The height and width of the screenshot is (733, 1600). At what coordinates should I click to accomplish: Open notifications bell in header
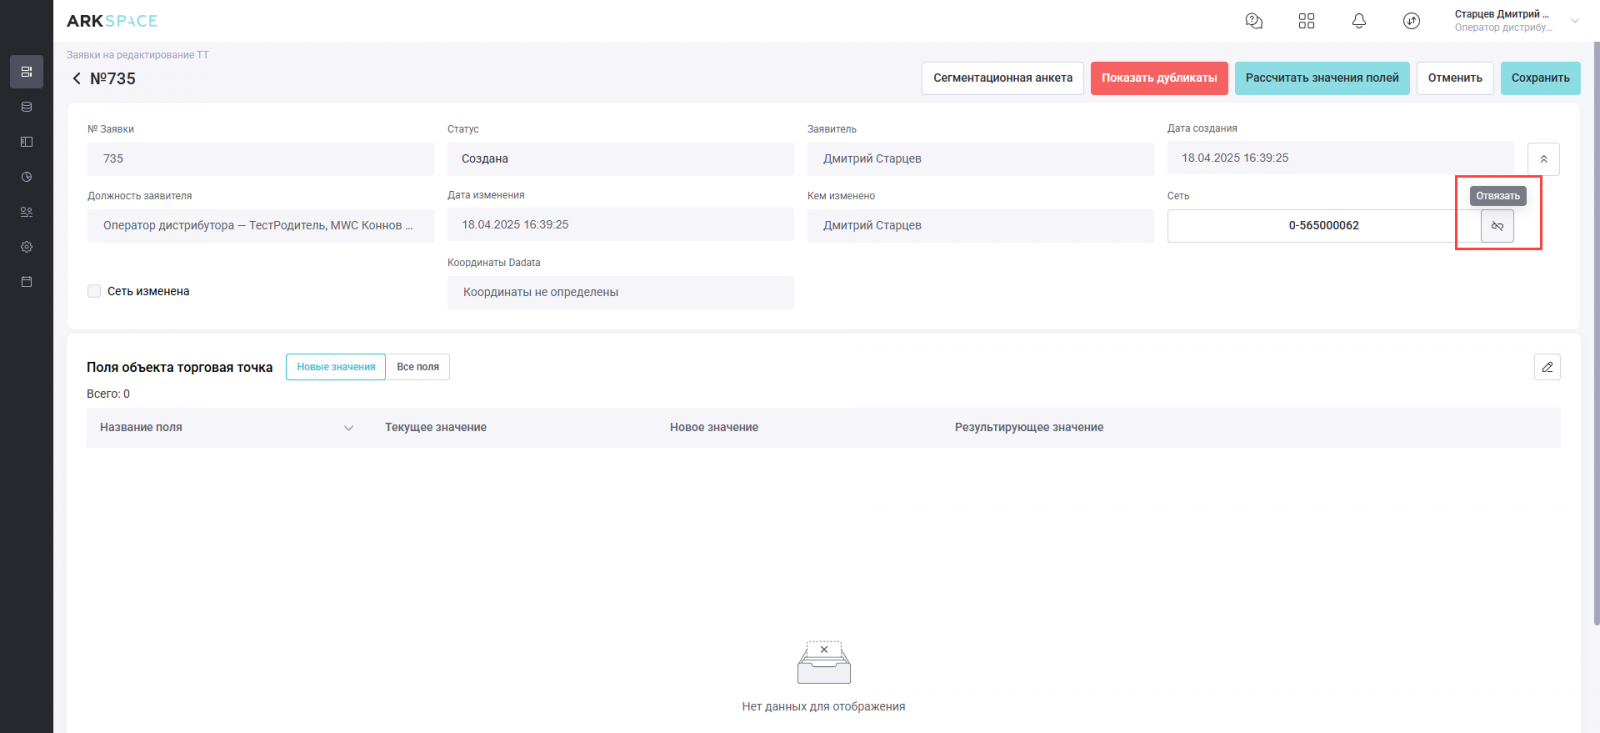click(1359, 21)
